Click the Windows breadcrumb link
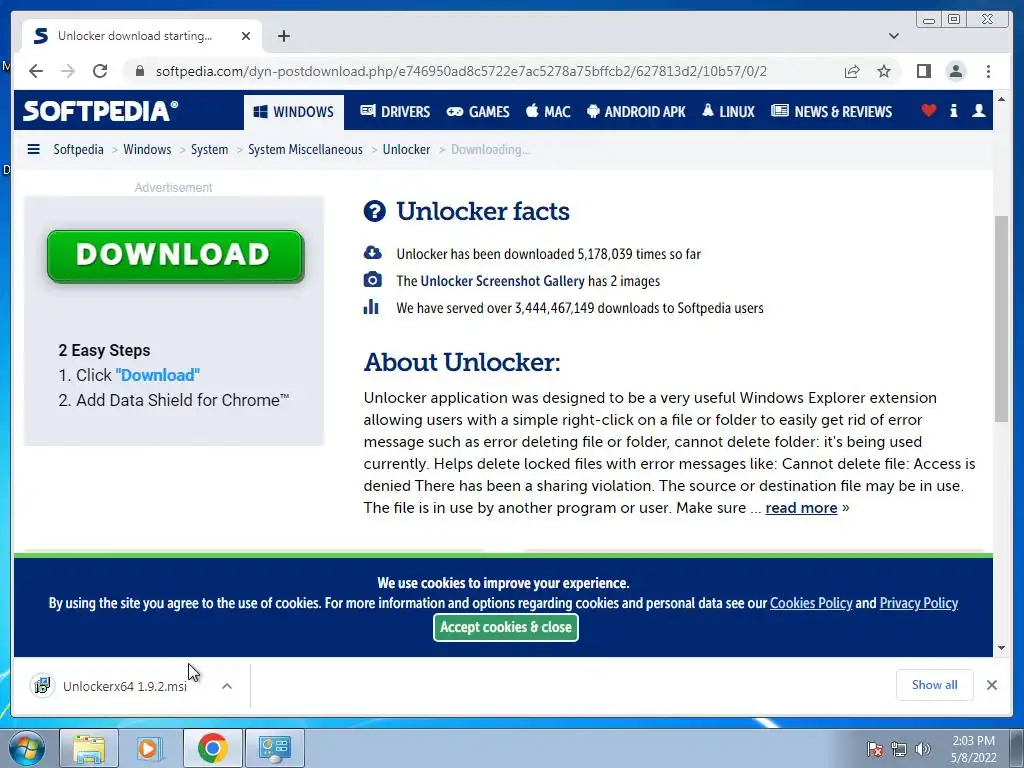This screenshot has width=1024, height=768. pos(147,150)
